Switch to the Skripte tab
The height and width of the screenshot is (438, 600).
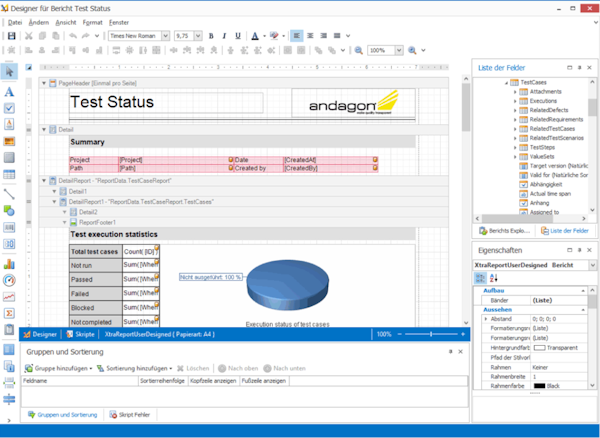click(x=84, y=335)
